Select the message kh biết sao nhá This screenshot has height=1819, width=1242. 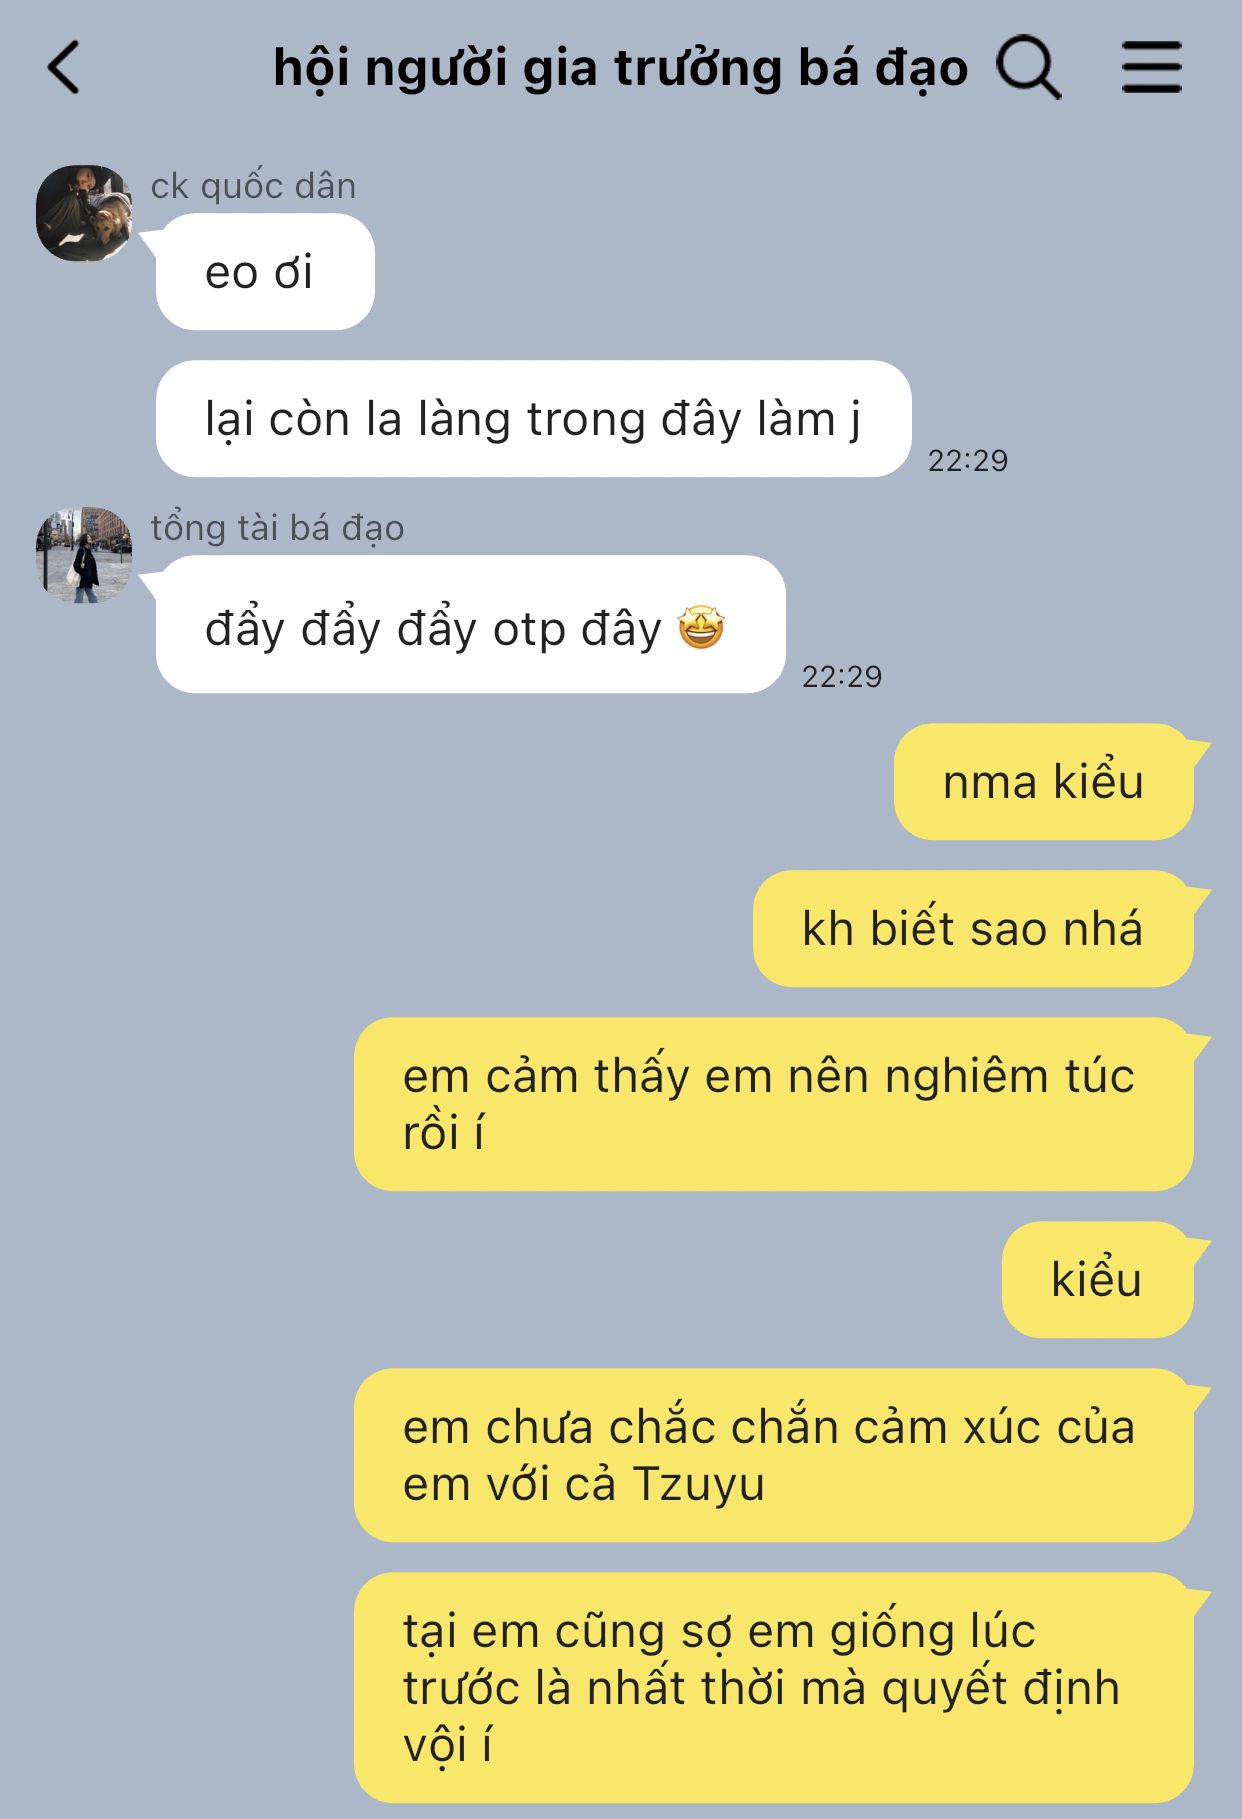point(973,929)
